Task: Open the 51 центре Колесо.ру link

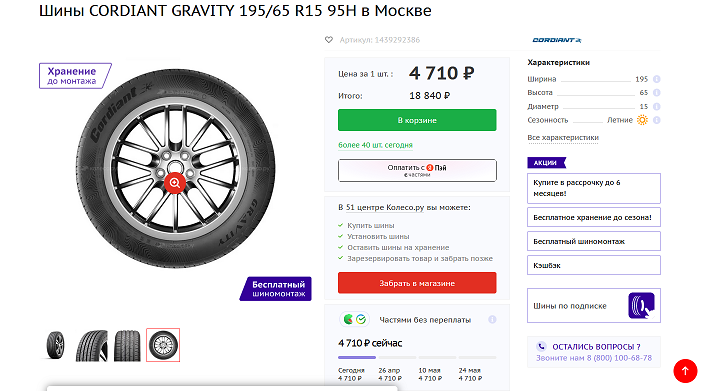Action: [385, 208]
